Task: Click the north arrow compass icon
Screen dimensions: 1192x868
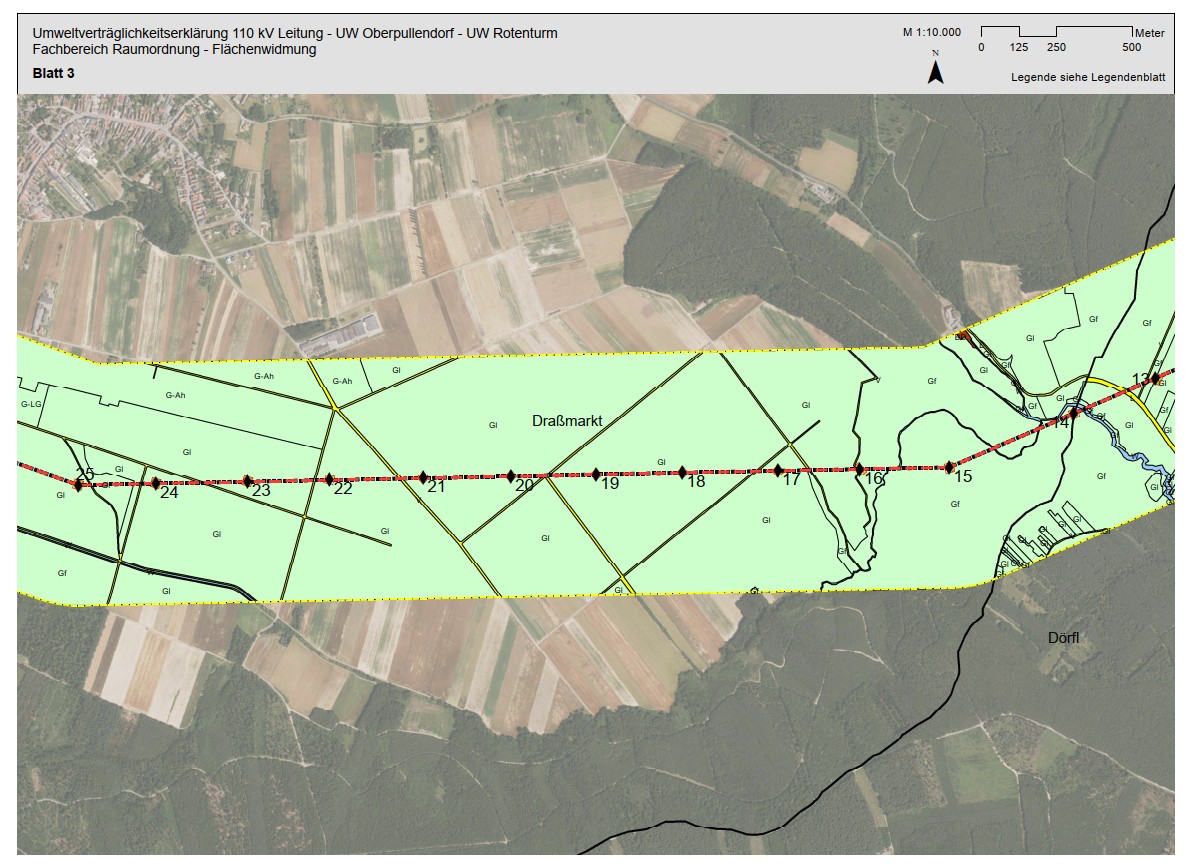Action: tap(935, 71)
